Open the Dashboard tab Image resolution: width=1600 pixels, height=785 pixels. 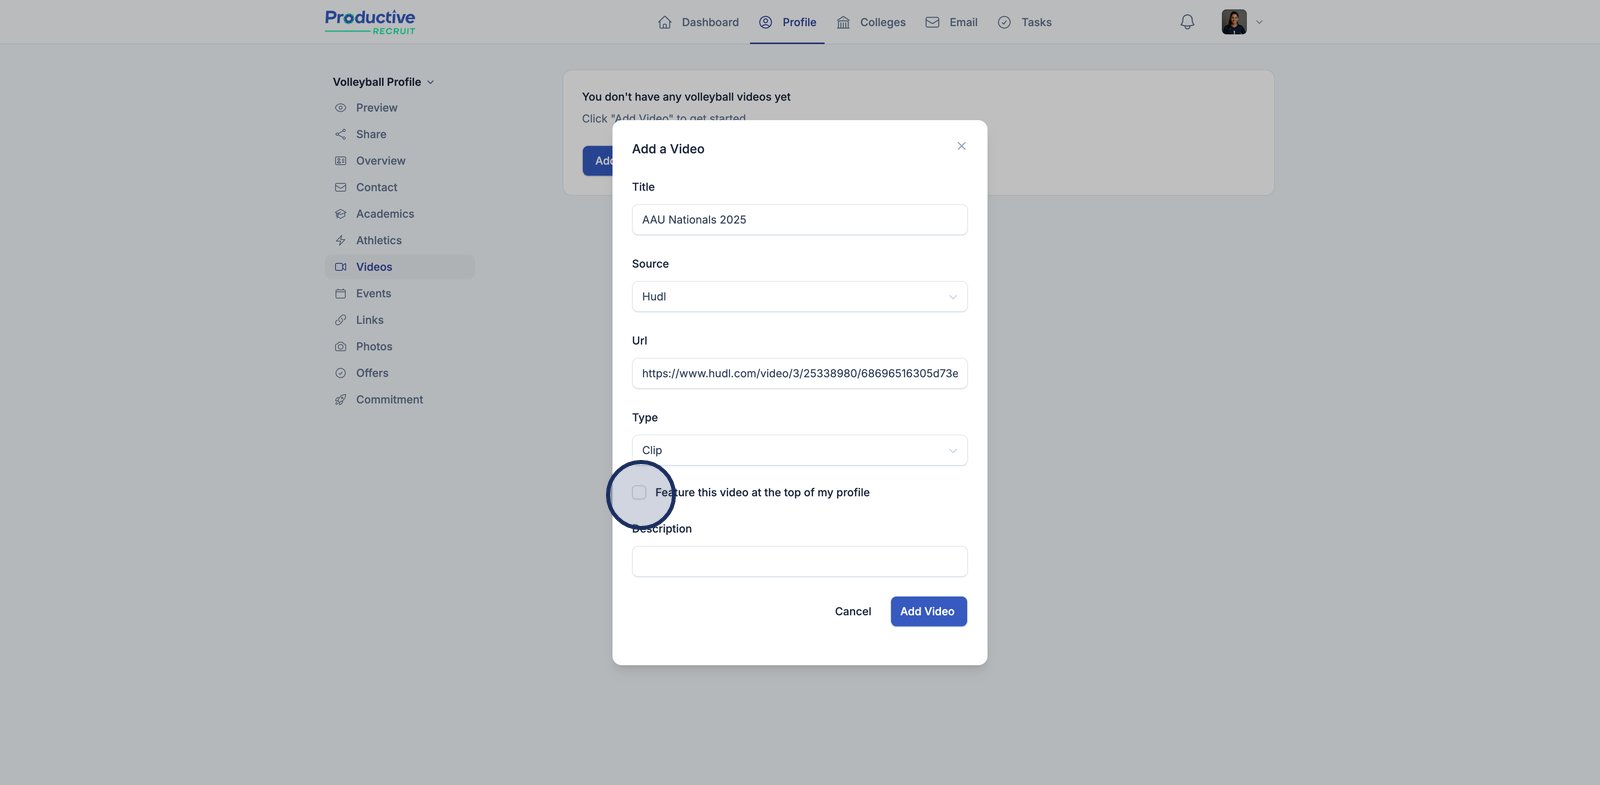point(698,22)
